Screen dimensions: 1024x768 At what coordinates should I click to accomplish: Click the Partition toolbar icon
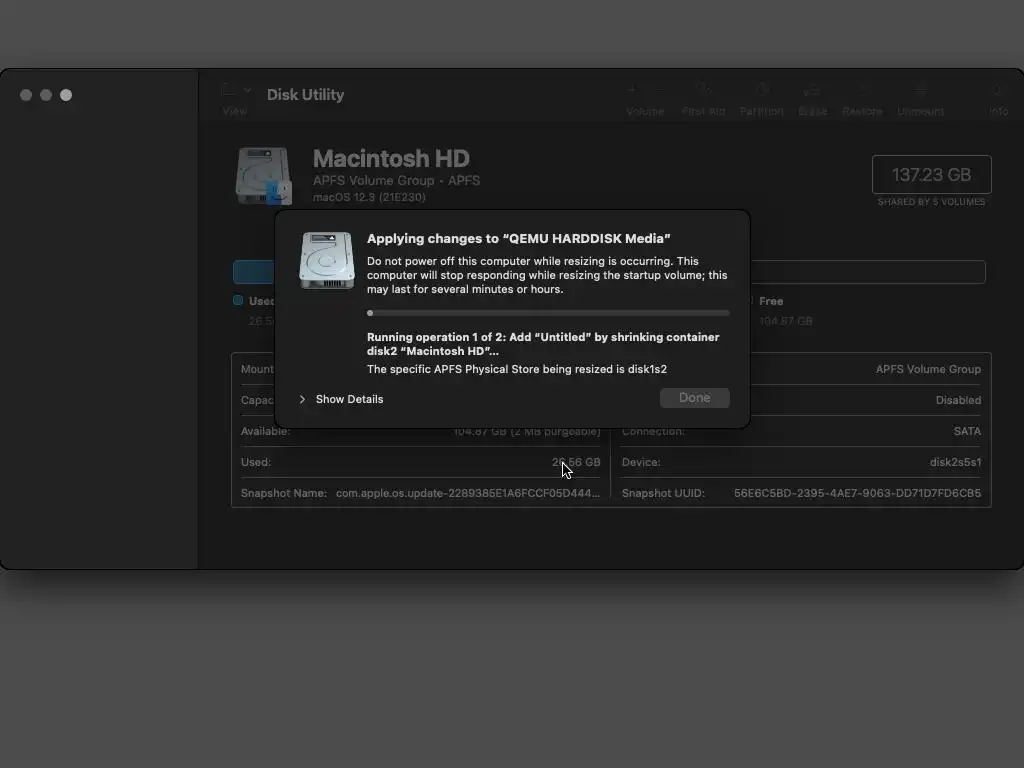(761, 89)
